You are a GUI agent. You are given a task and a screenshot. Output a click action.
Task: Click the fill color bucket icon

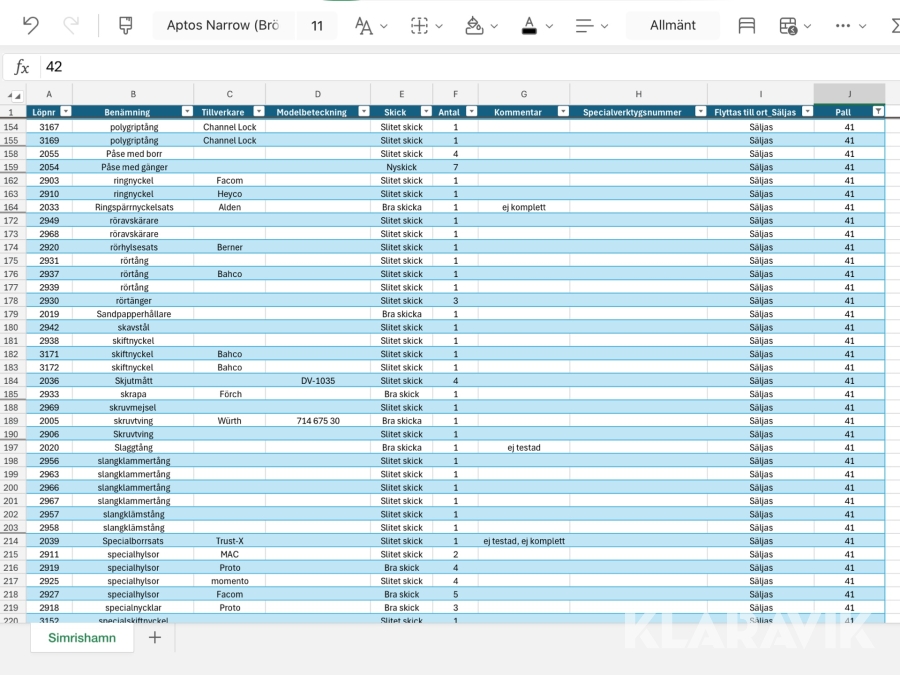(x=474, y=26)
